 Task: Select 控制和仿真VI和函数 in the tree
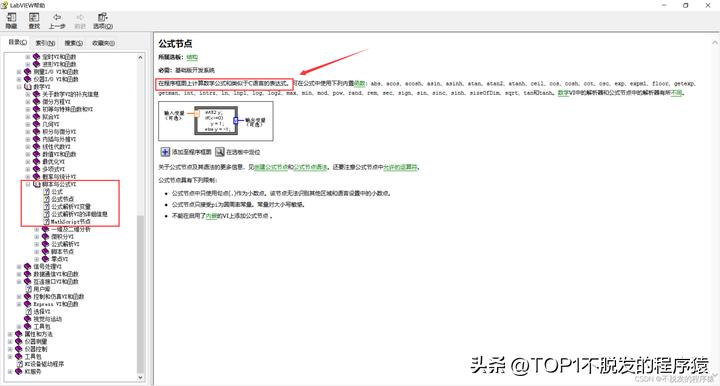point(59,296)
